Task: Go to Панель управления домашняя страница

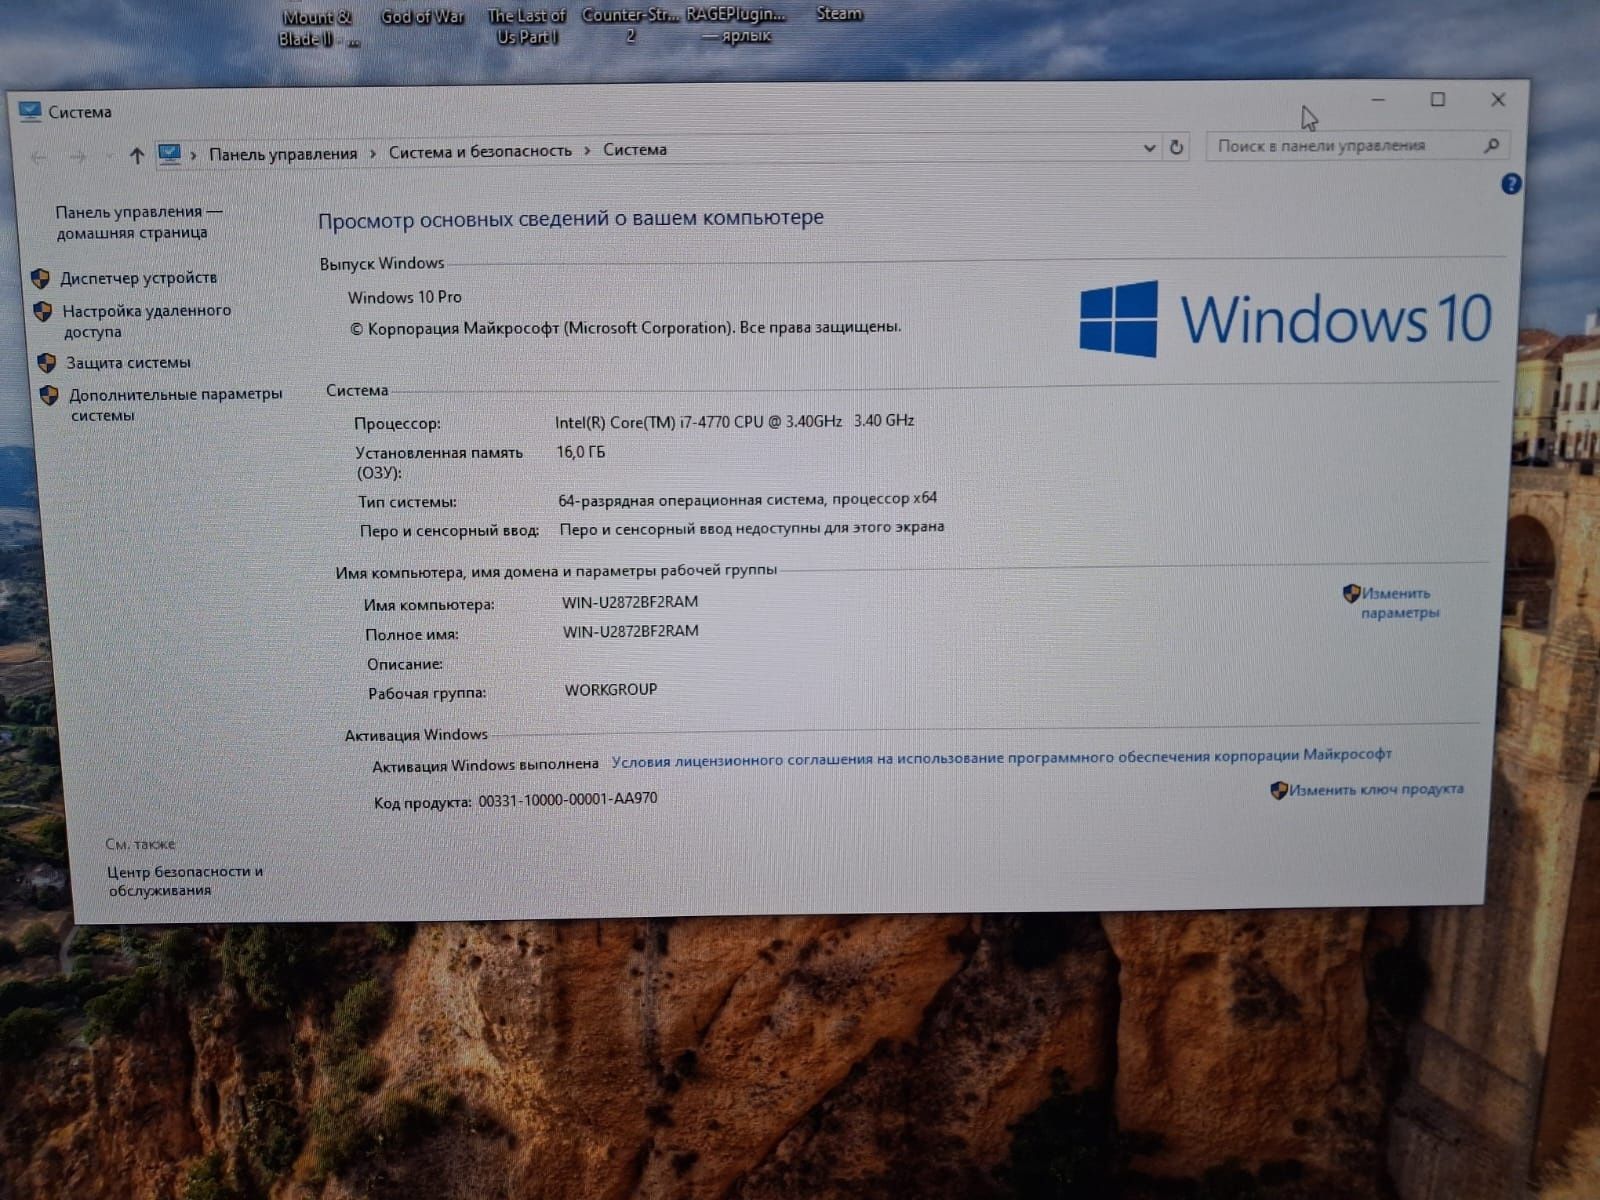Action: (138, 222)
